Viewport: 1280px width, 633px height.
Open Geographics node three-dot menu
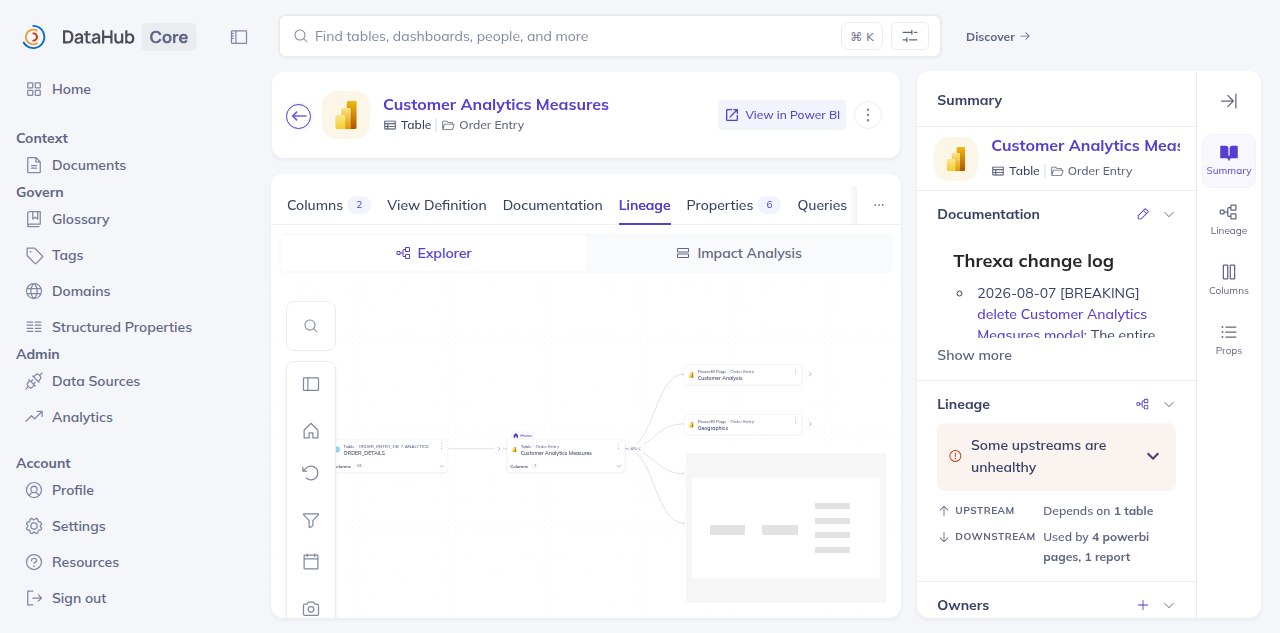tap(795, 422)
